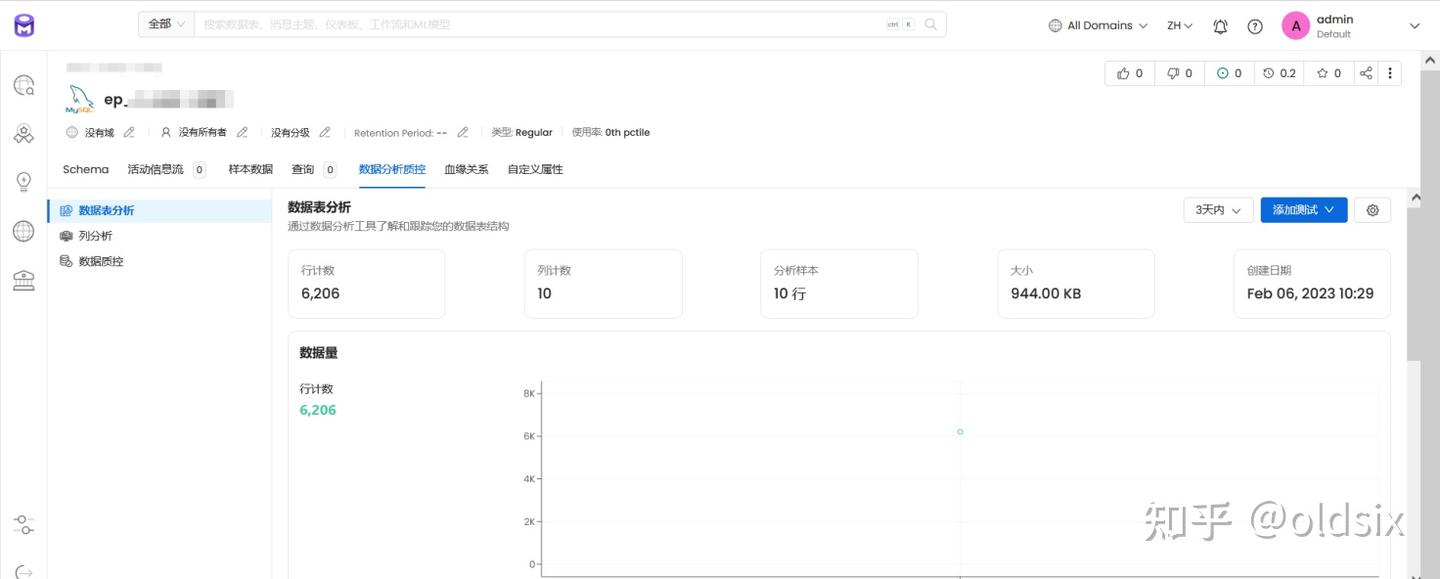Screen dimensions: 1440x579
Task: Edit the owner pencil icon next to 没有所有者
Action: pos(242,132)
